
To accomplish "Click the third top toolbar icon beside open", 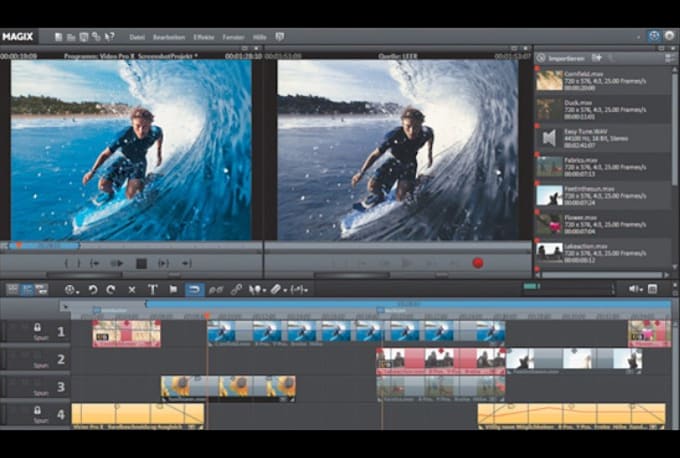I will tap(84, 37).
